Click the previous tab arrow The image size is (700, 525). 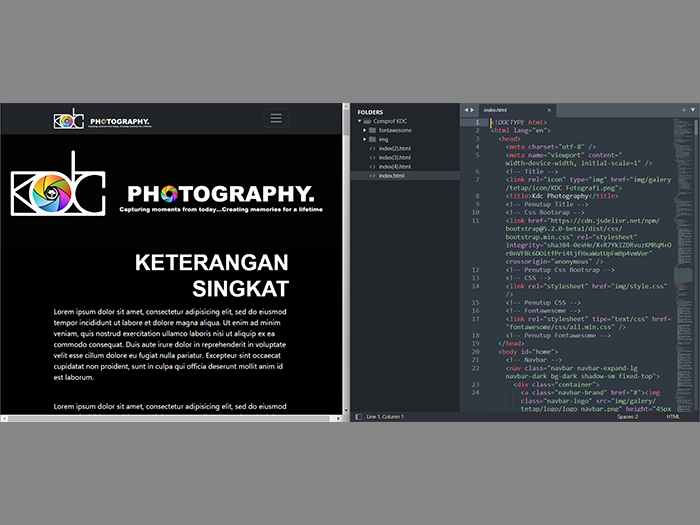click(x=465, y=108)
